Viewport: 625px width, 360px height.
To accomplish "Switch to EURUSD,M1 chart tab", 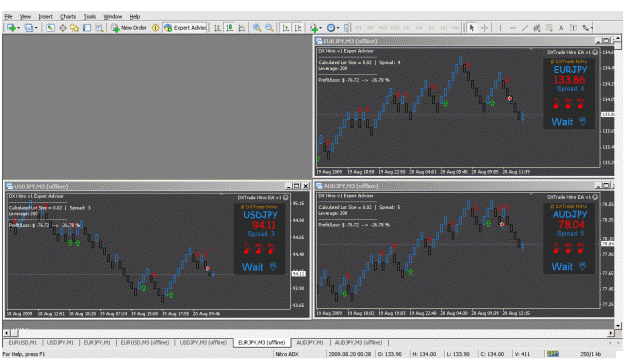I will (23, 342).
